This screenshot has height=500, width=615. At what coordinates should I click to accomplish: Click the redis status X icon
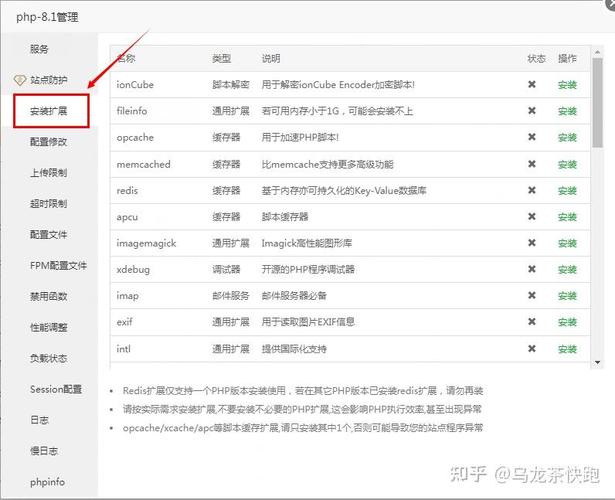tap(532, 190)
